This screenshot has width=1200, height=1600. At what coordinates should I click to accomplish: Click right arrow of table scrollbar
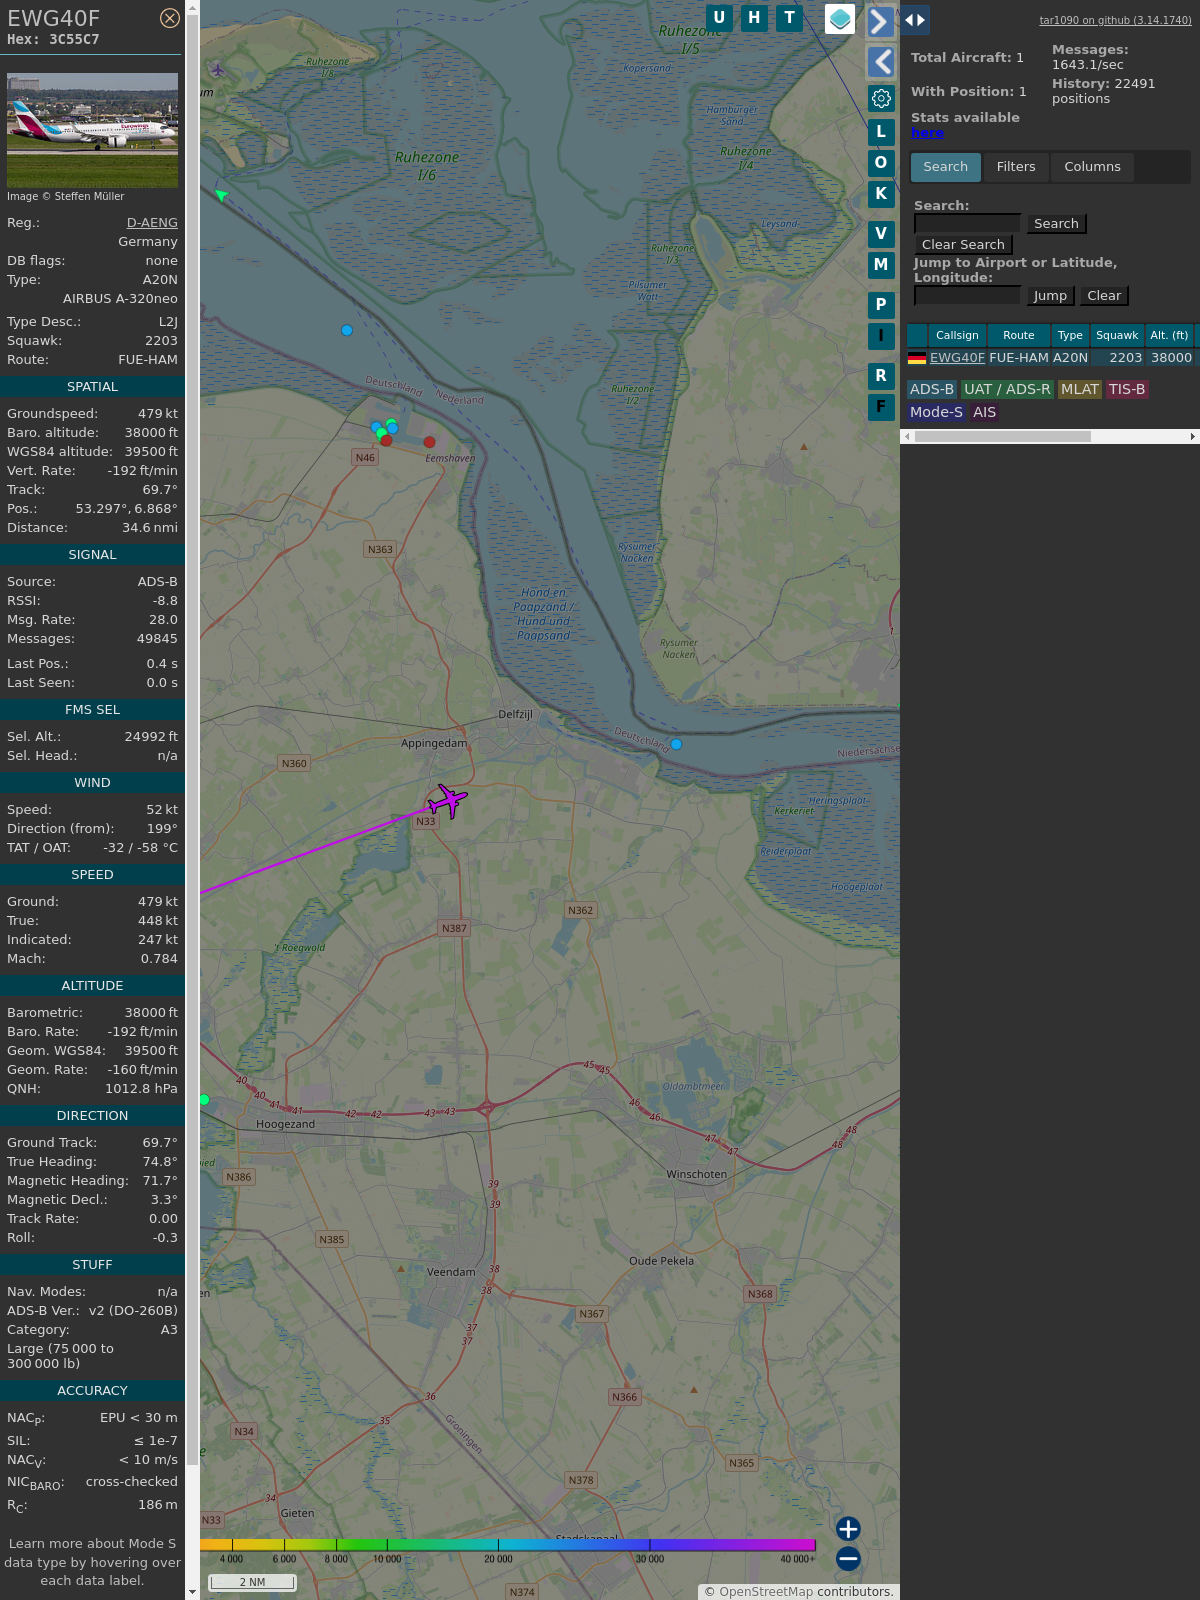point(1193,436)
